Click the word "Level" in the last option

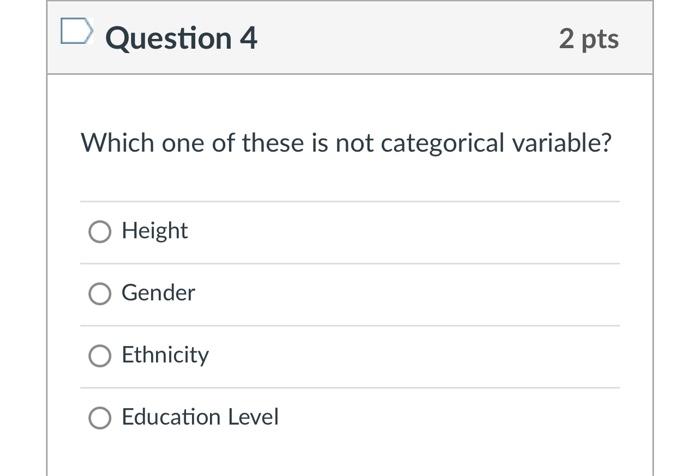click(253, 417)
